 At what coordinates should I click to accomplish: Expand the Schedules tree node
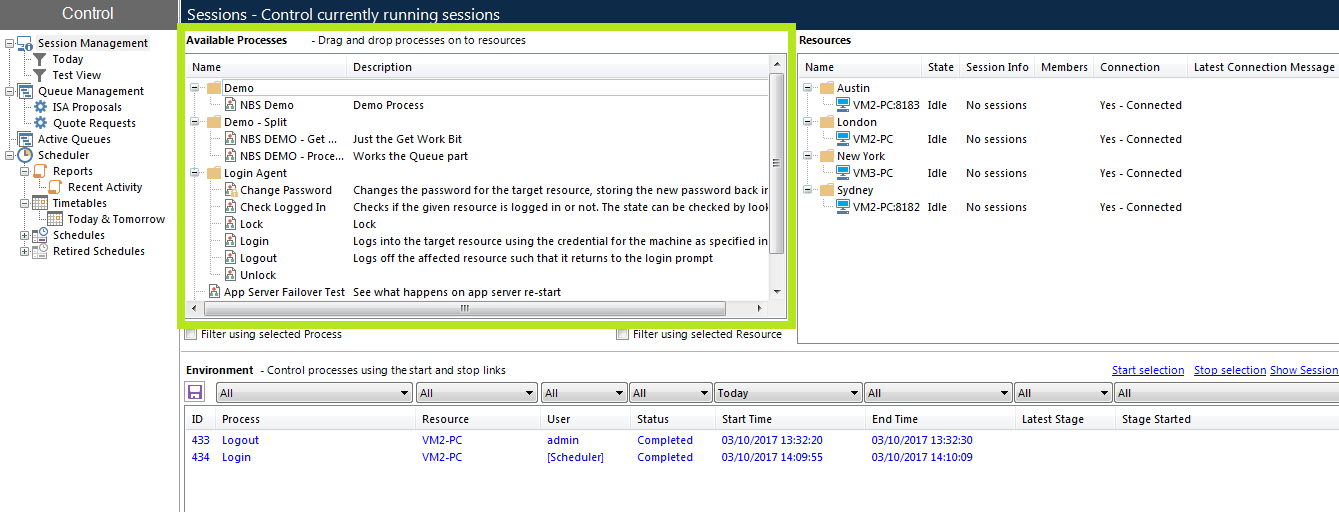pyautogui.click(x=25, y=235)
